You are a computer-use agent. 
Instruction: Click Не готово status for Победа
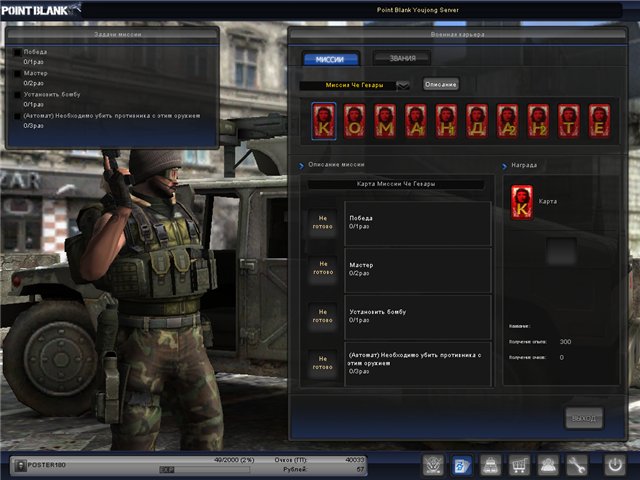click(322, 222)
